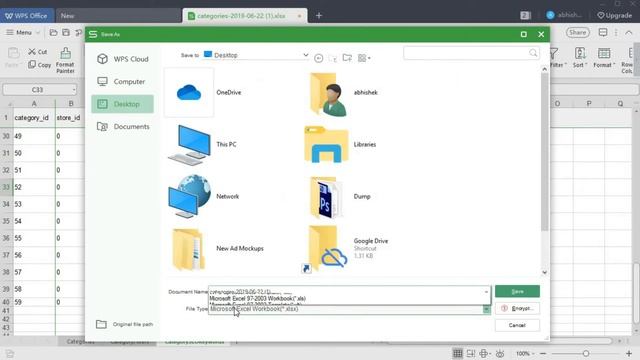Open the Google Drive shortcut

[327, 248]
